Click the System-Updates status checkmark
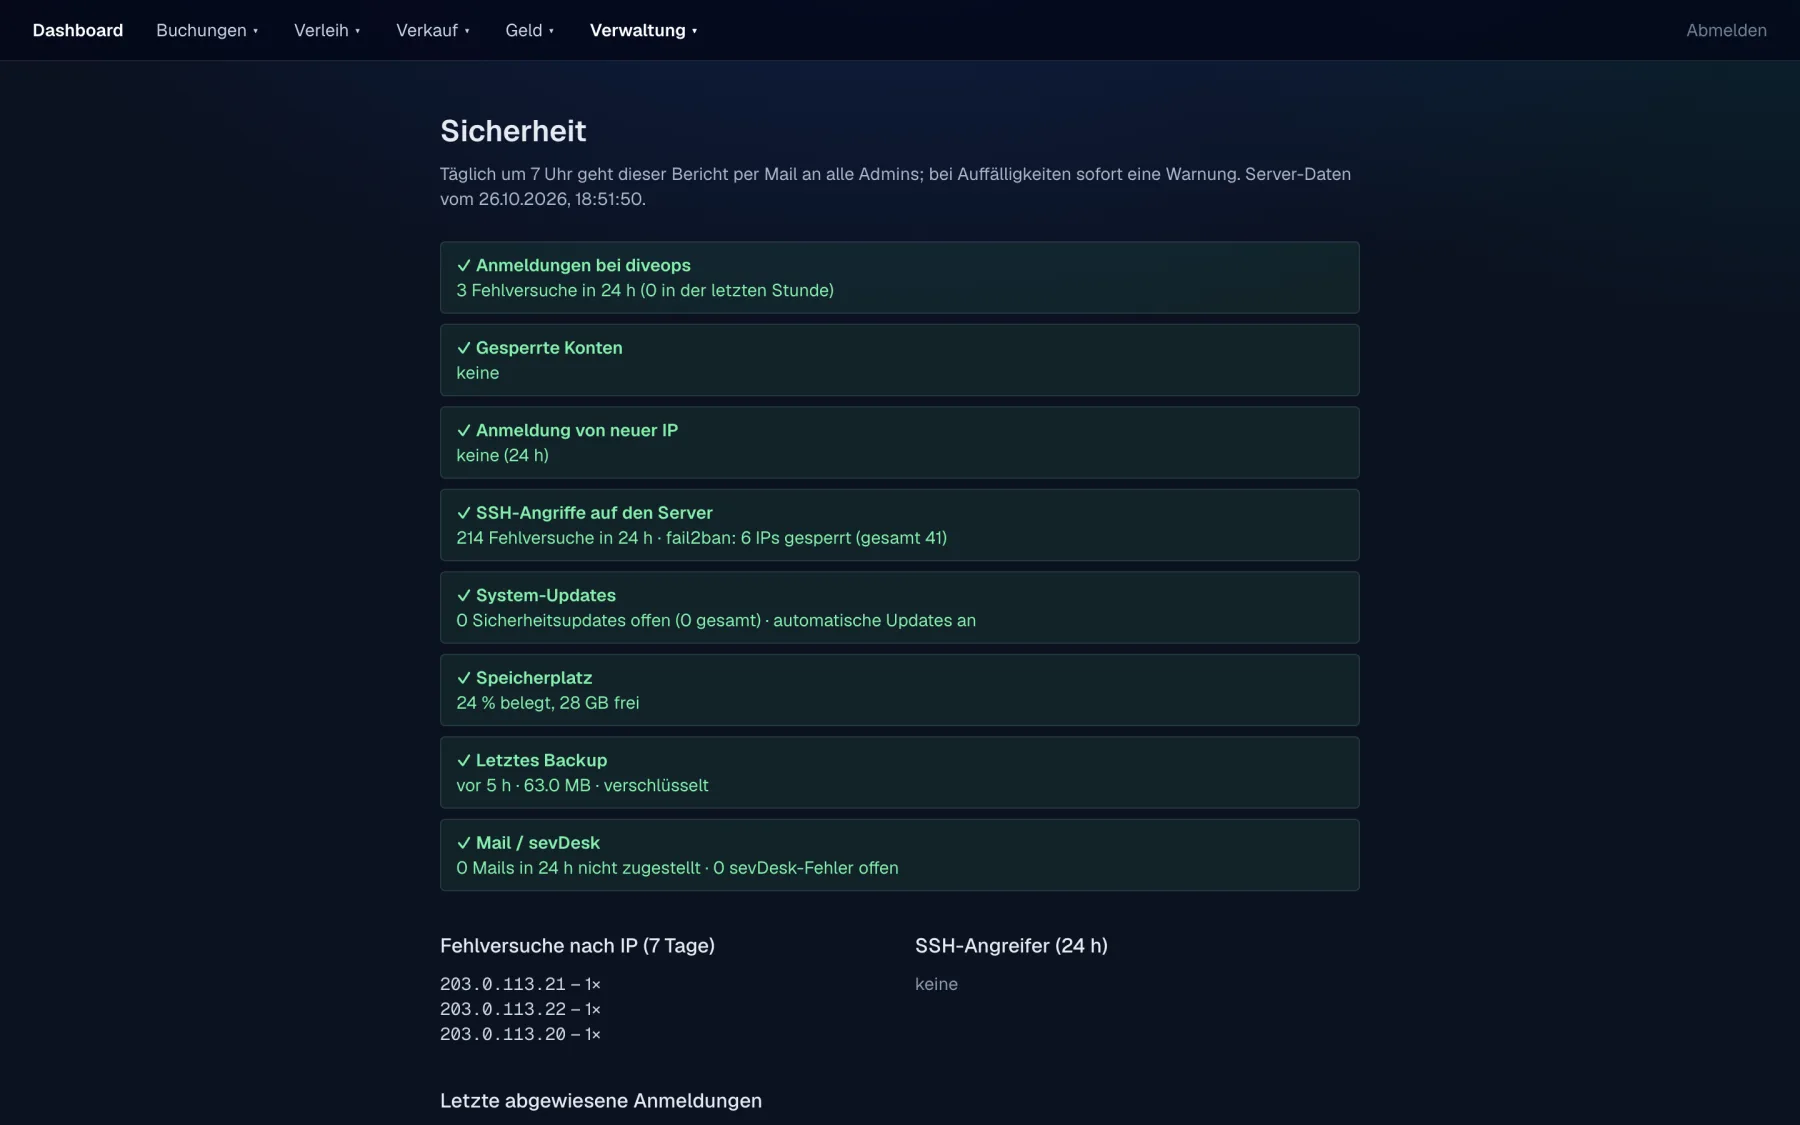 (463, 596)
